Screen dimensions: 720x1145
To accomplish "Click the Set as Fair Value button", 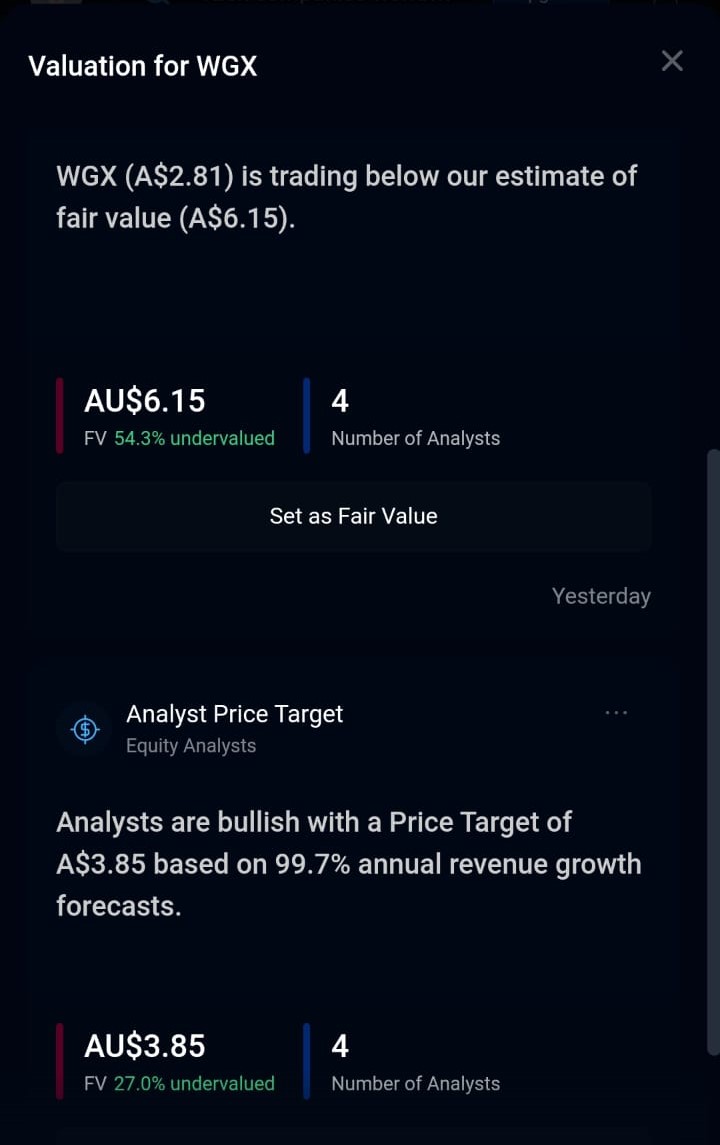I will coord(353,516).
